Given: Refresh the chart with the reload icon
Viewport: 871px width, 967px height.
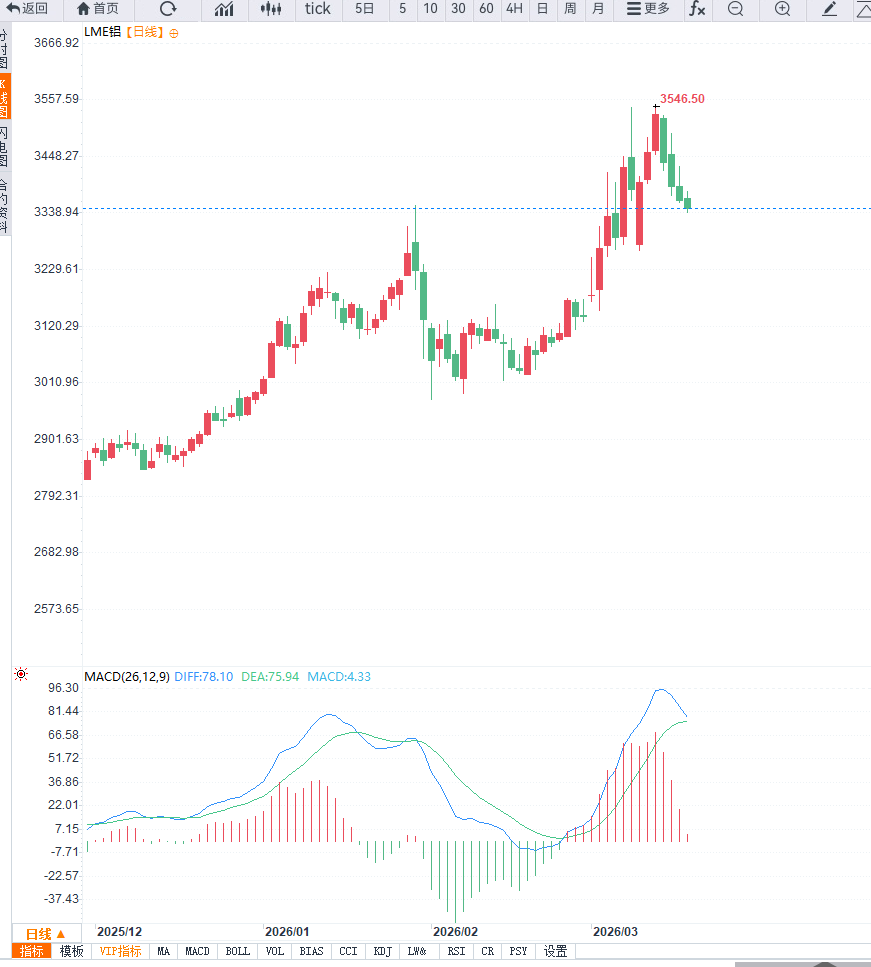Looking at the screenshot, I should pos(167,9).
